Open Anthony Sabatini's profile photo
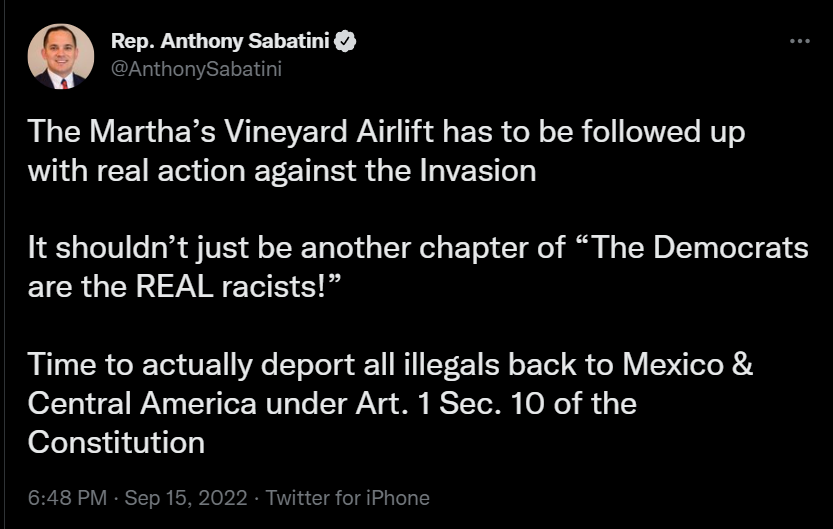833x529 pixels. (x=60, y=56)
